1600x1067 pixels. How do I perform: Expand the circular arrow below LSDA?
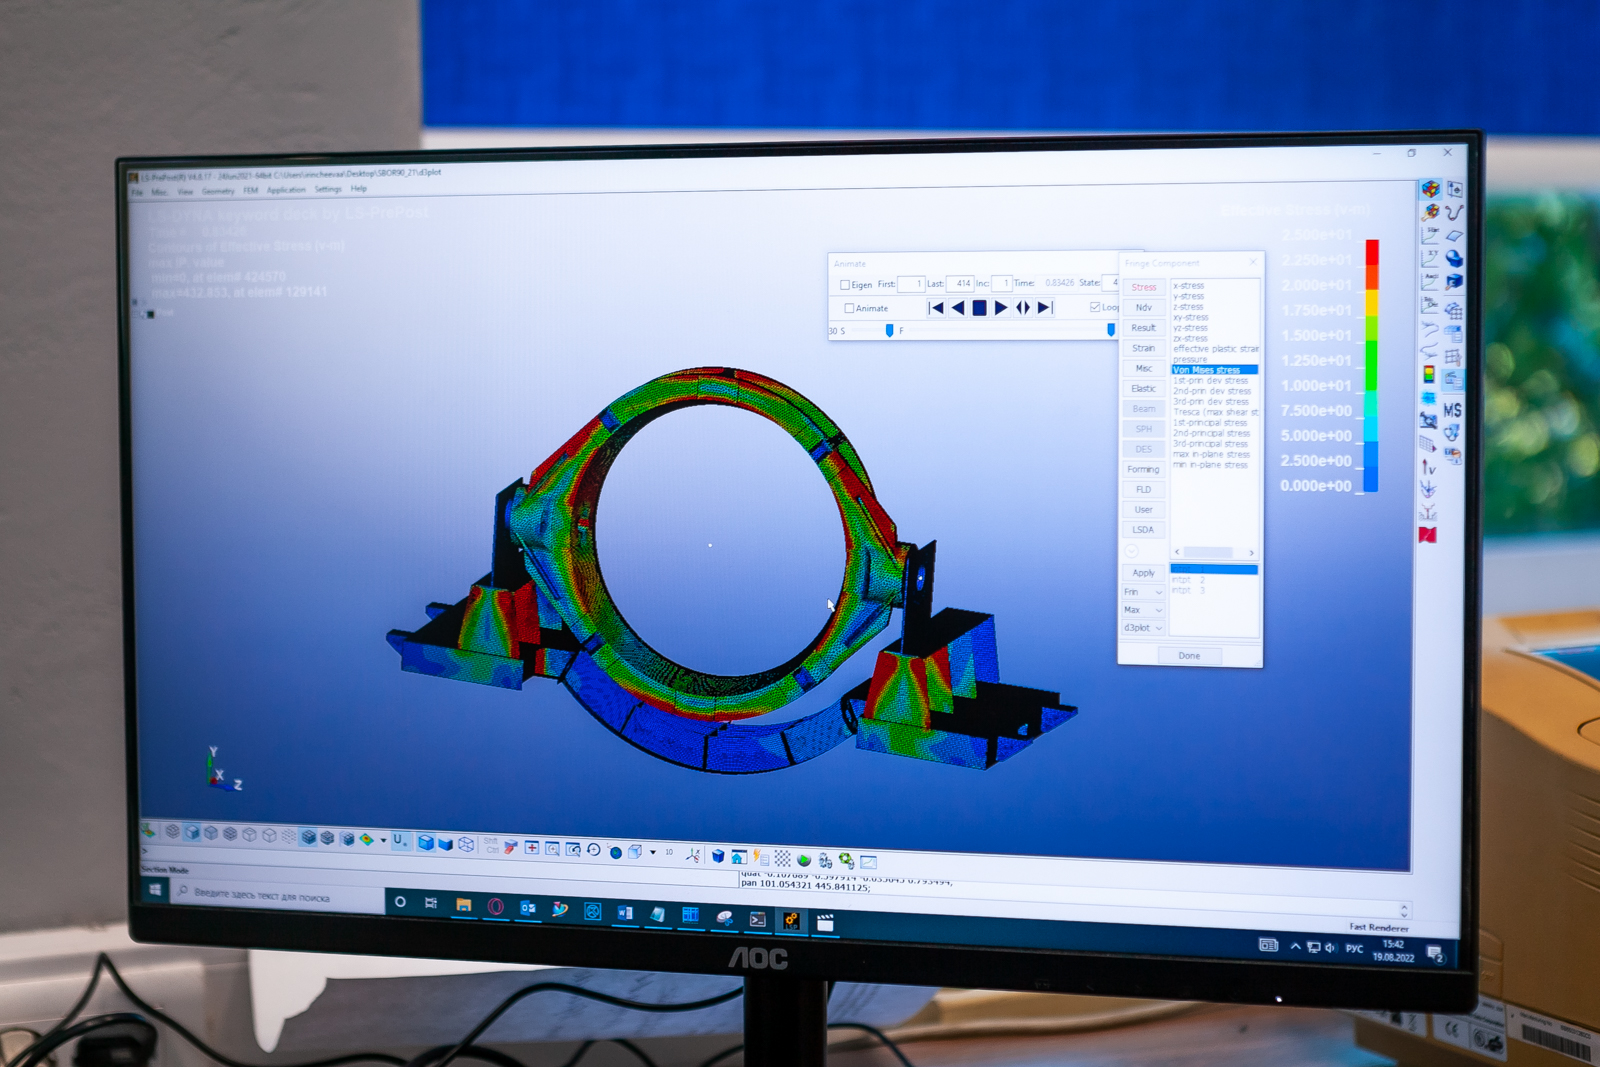click(x=1132, y=551)
